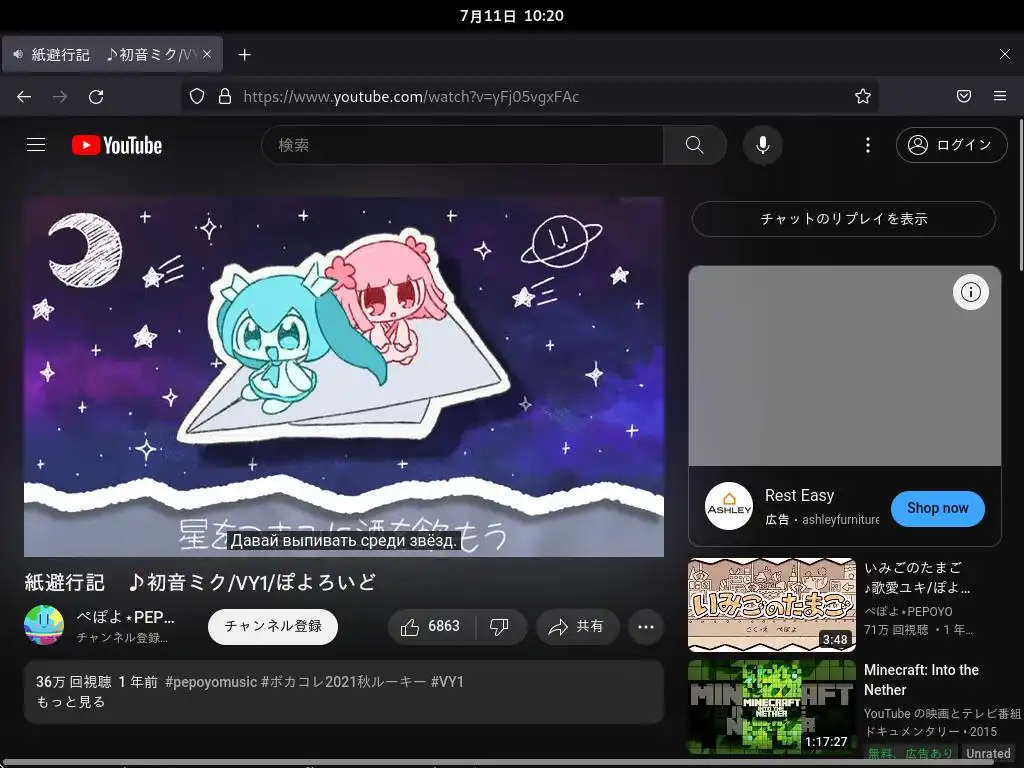Screen dimensions: 1024x768
Task: Open Firefox application menu
Action: pos(1000,97)
